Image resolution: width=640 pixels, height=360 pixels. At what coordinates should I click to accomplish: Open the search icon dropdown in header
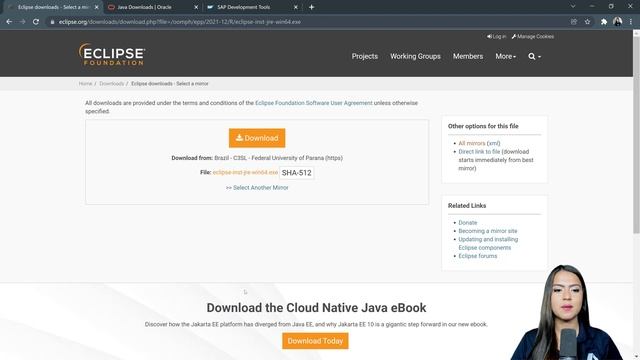pos(534,56)
